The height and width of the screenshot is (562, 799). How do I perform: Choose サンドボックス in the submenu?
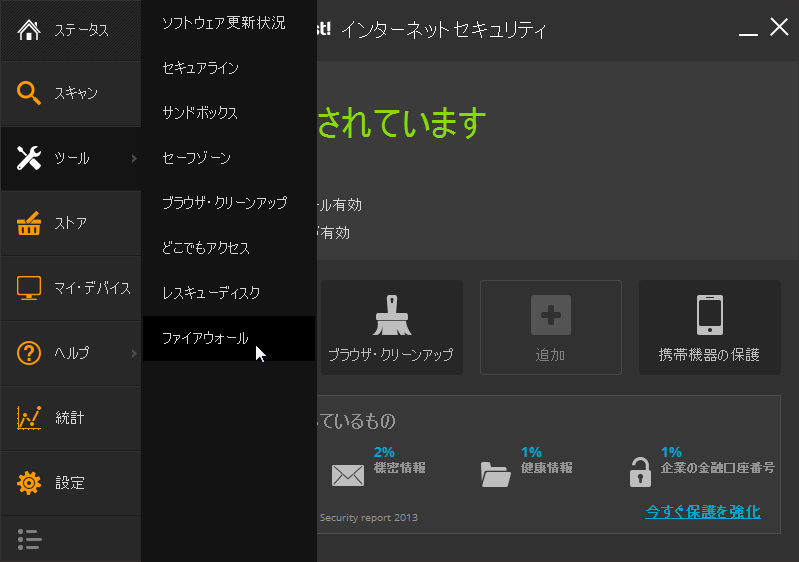[x=200, y=113]
